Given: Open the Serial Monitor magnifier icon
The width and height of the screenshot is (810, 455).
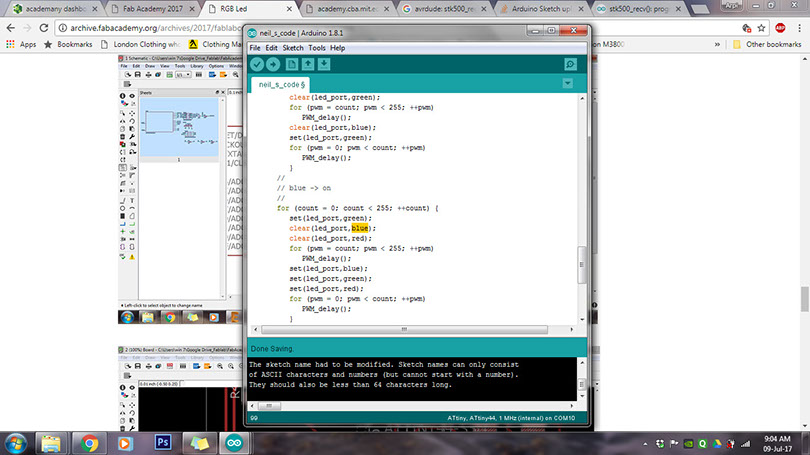Looking at the screenshot, I should tap(570, 65).
